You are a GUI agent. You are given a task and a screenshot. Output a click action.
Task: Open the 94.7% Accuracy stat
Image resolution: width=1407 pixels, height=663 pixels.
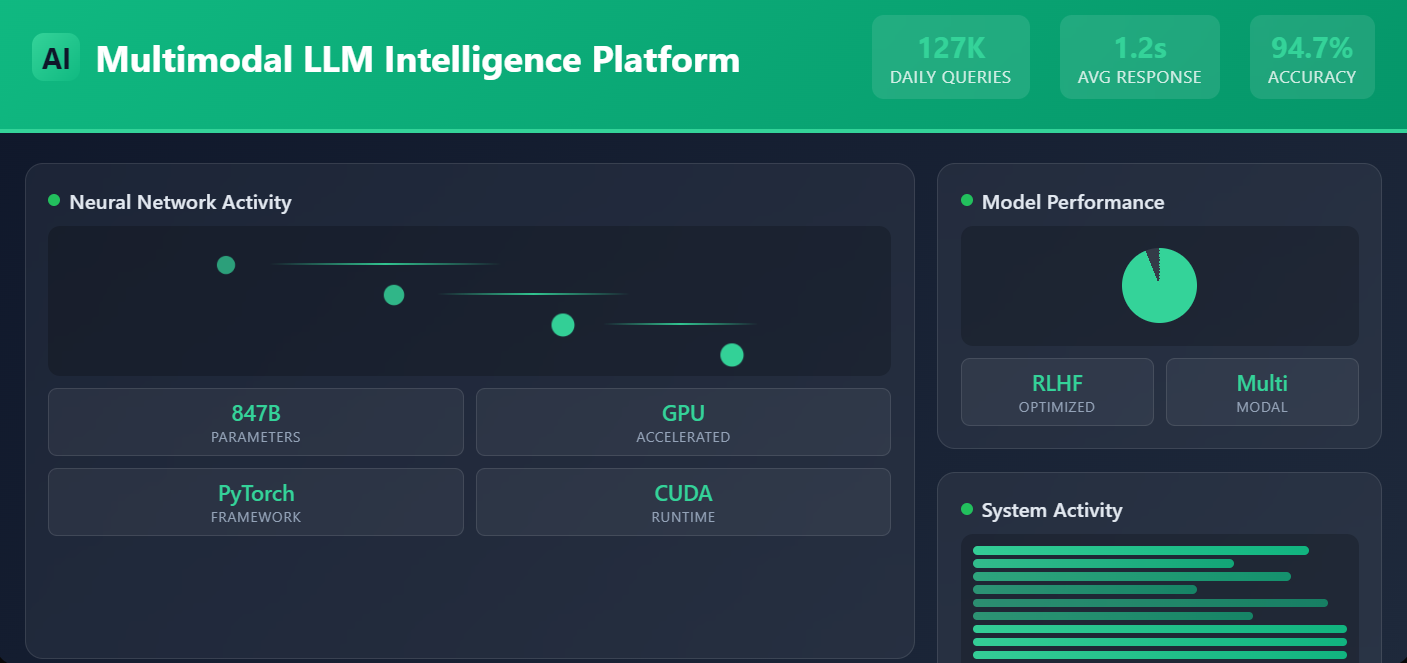[x=1311, y=58]
